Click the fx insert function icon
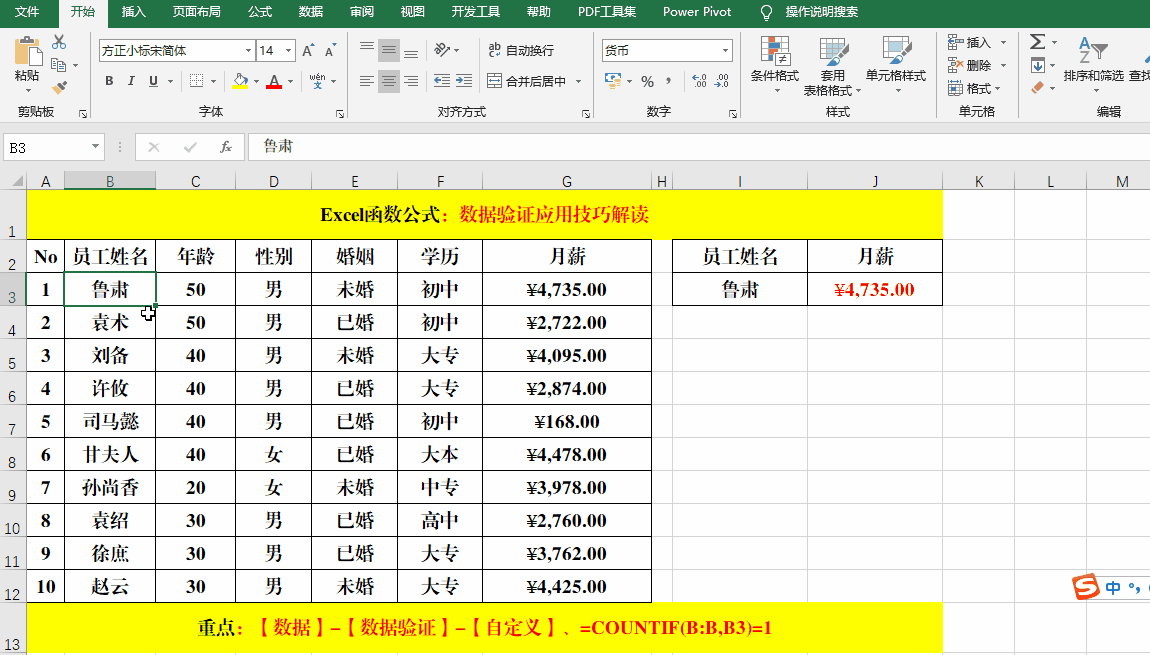1150x655 pixels. [226, 147]
